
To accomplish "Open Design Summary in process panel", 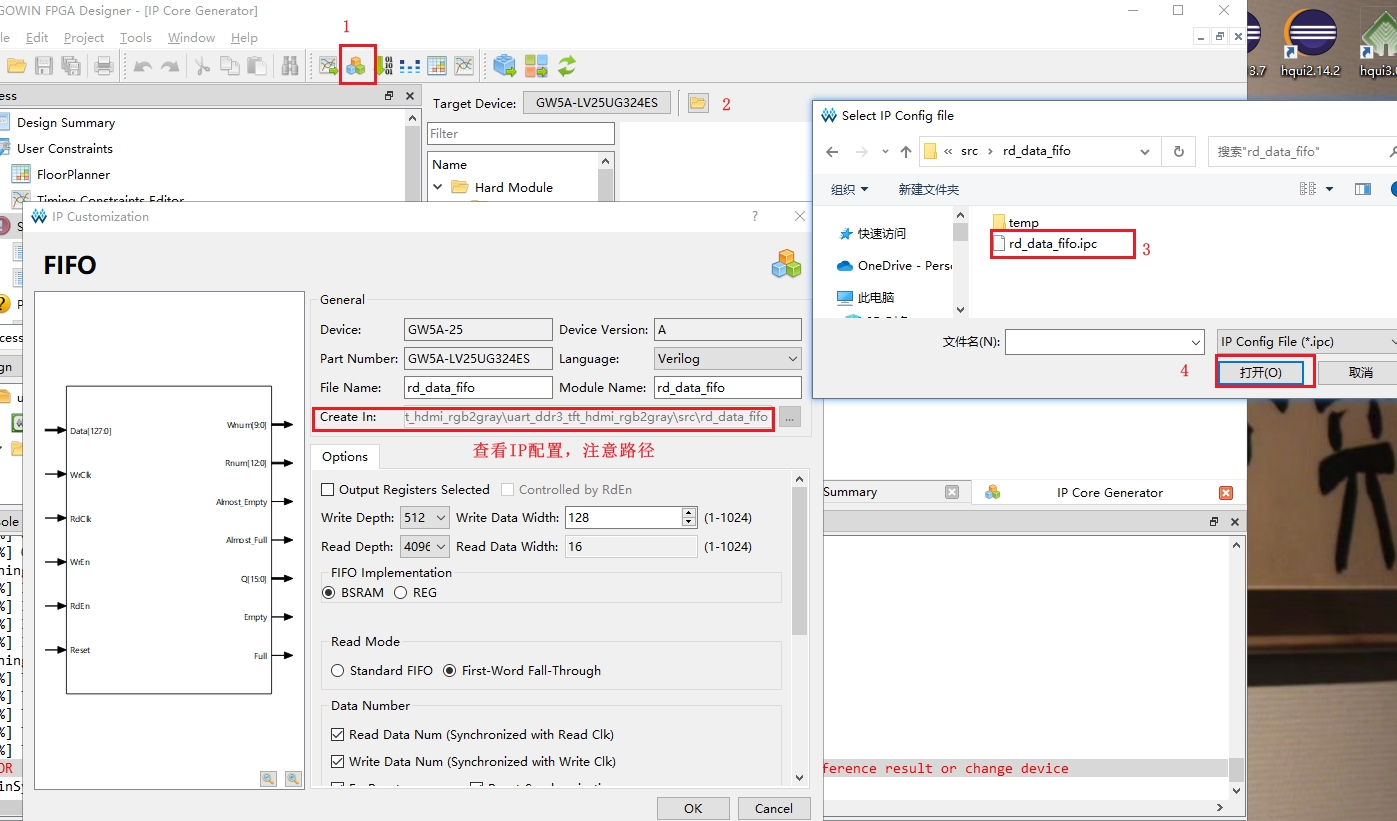I will click(66, 122).
